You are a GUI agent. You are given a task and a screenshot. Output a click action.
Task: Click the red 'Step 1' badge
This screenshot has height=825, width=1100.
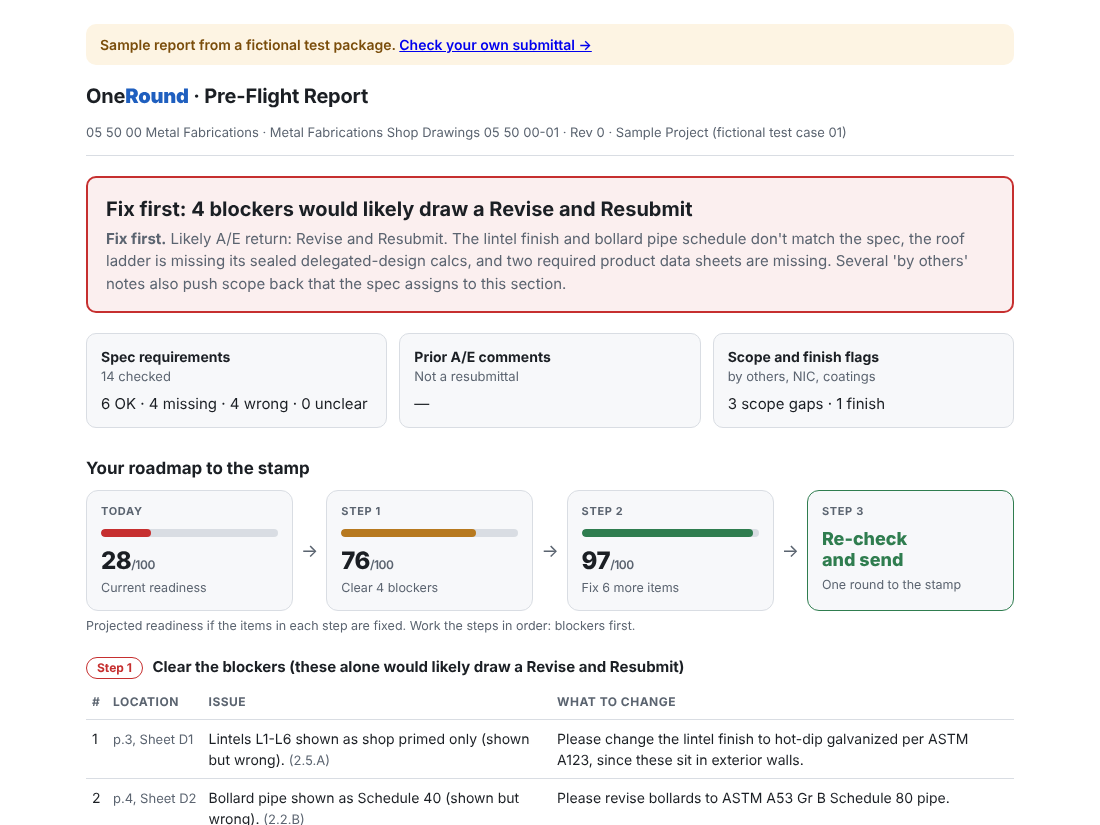pyautogui.click(x=114, y=668)
